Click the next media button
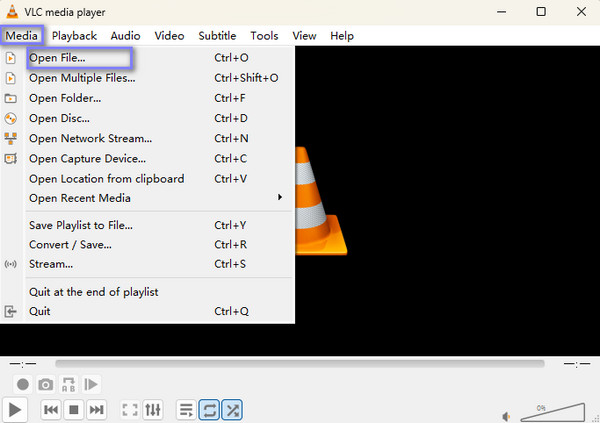The image size is (600, 423). [x=96, y=410]
